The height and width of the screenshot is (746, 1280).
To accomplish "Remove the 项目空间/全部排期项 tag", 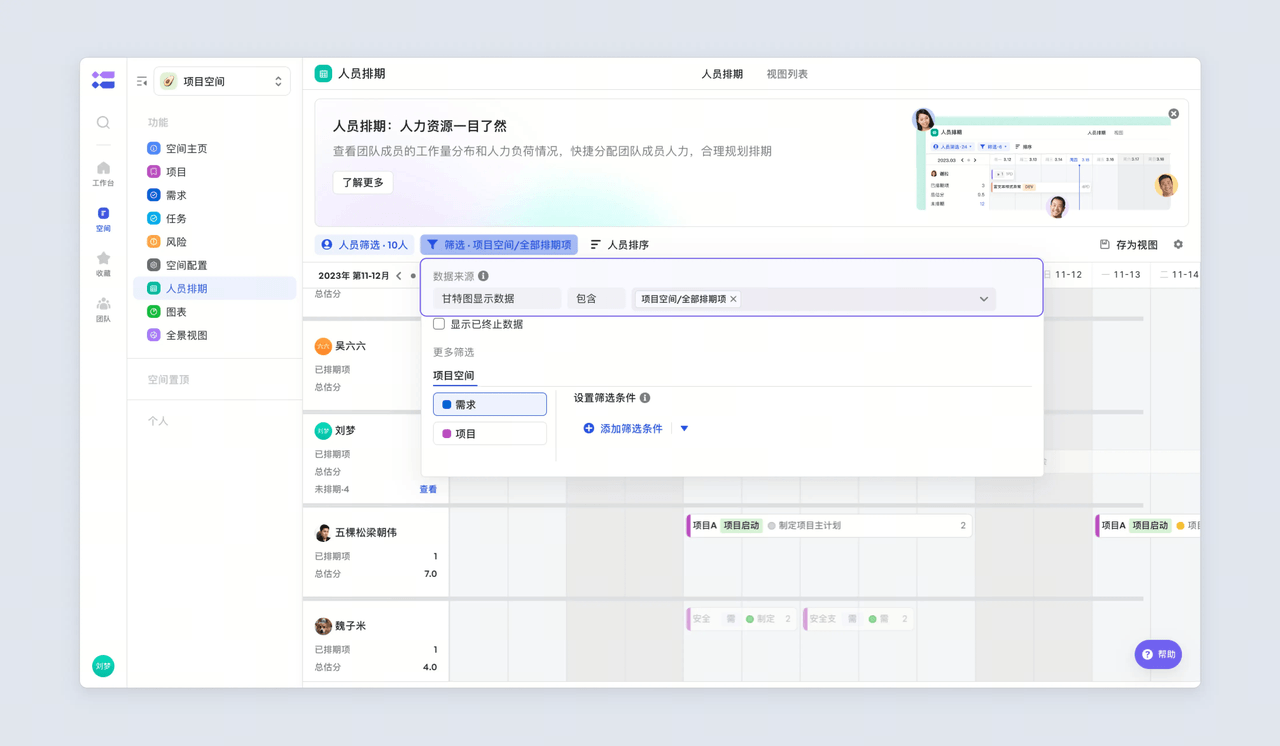I will pos(733,299).
